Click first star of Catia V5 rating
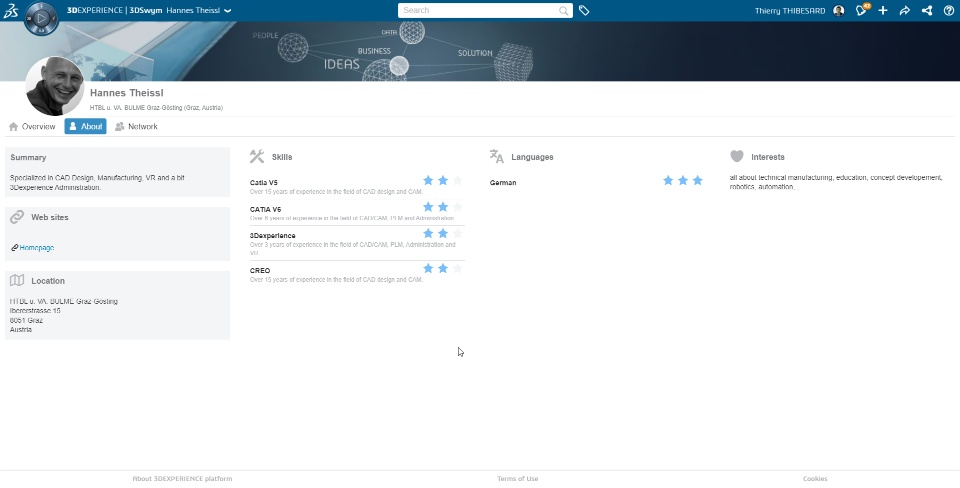960x488 pixels. (428, 180)
